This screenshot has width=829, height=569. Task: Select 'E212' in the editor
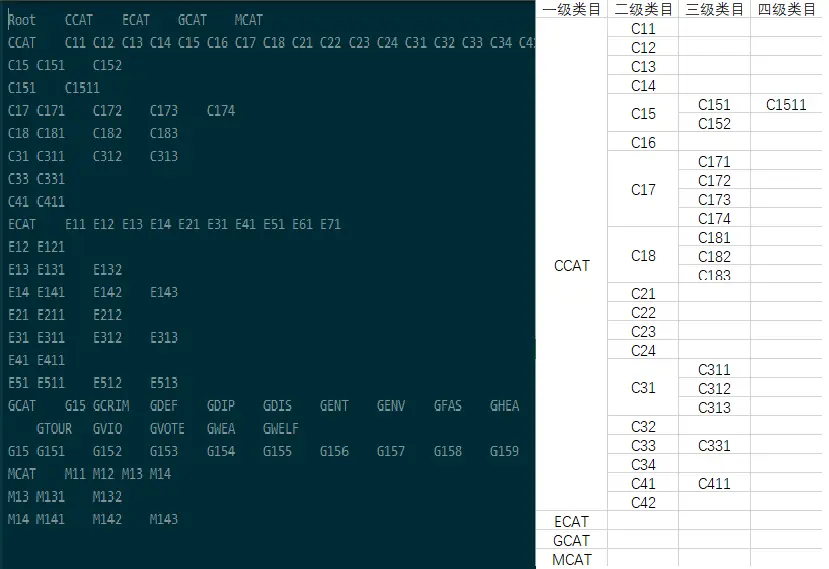click(107, 315)
